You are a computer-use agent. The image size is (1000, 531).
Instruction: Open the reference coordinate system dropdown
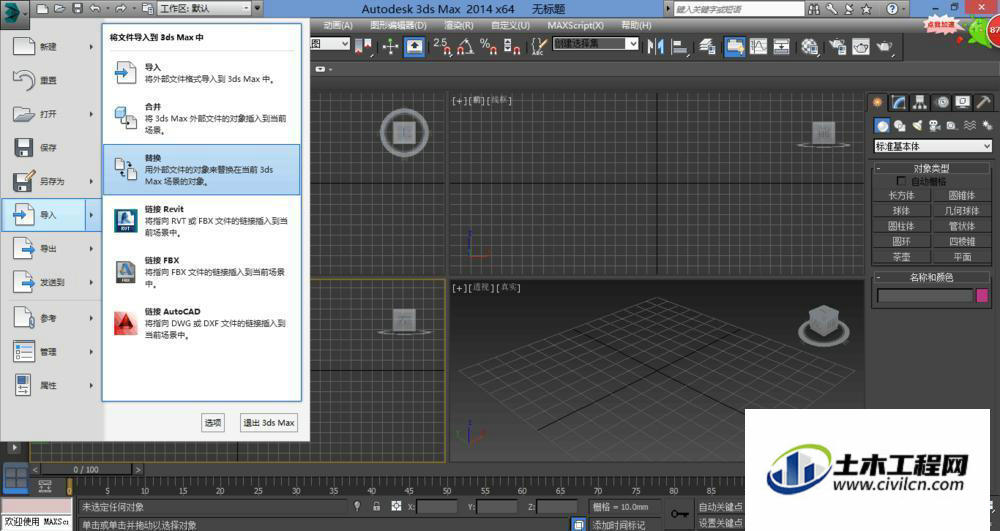(330, 43)
